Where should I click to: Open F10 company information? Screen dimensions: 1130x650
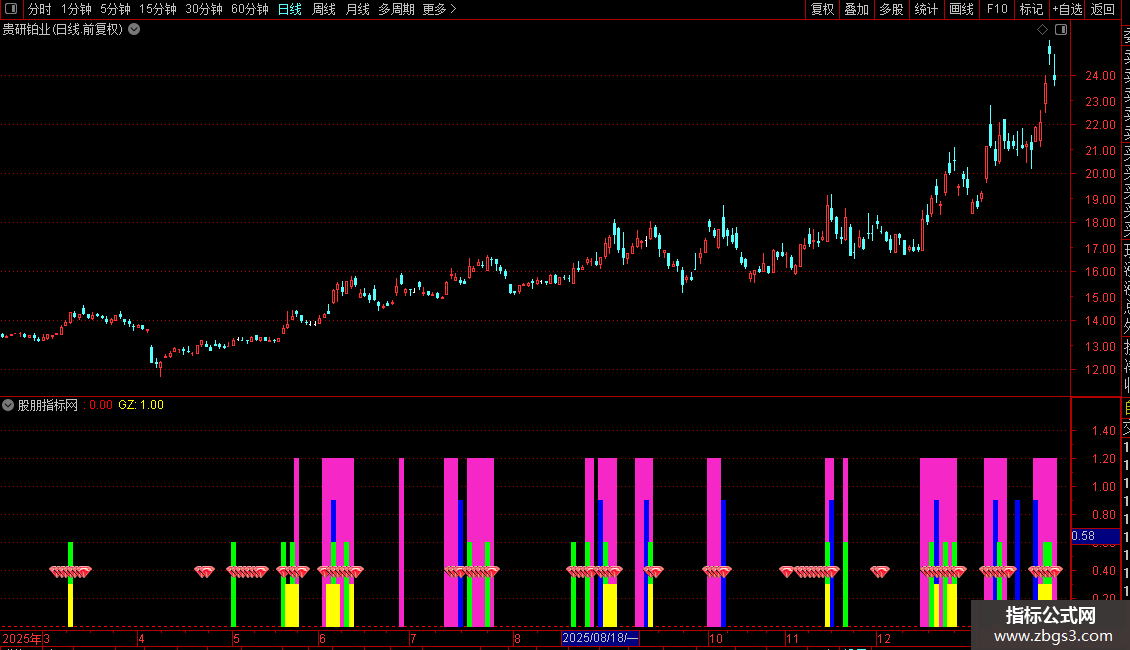click(x=997, y=9)
